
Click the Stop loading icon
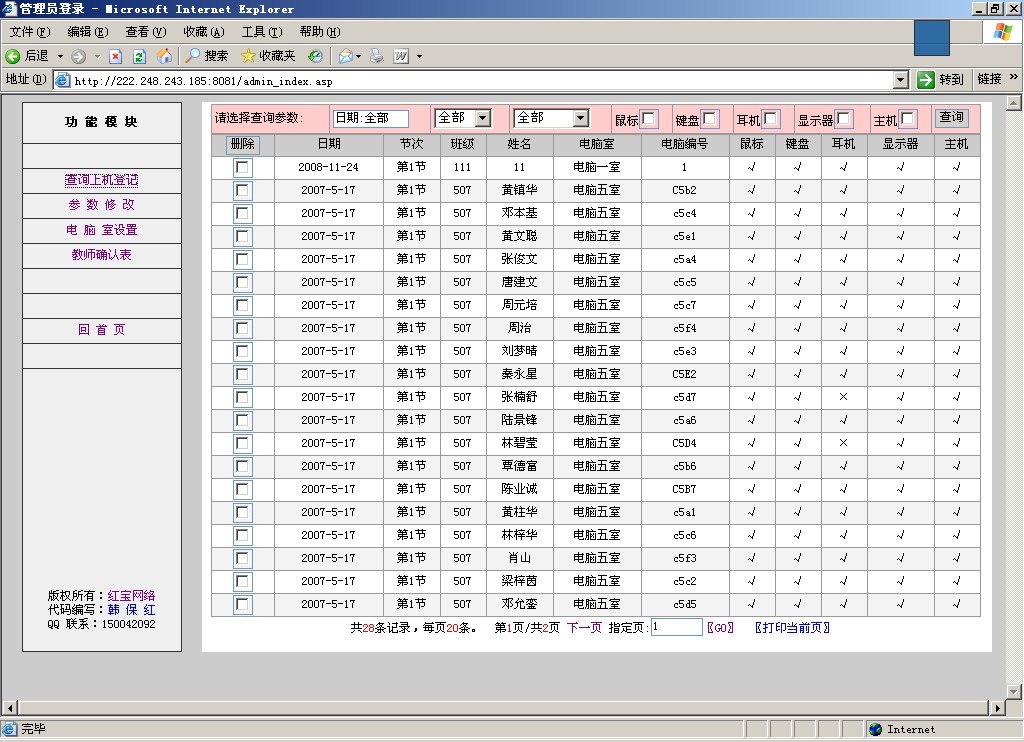pyautogui.click(x=115, y=56)
